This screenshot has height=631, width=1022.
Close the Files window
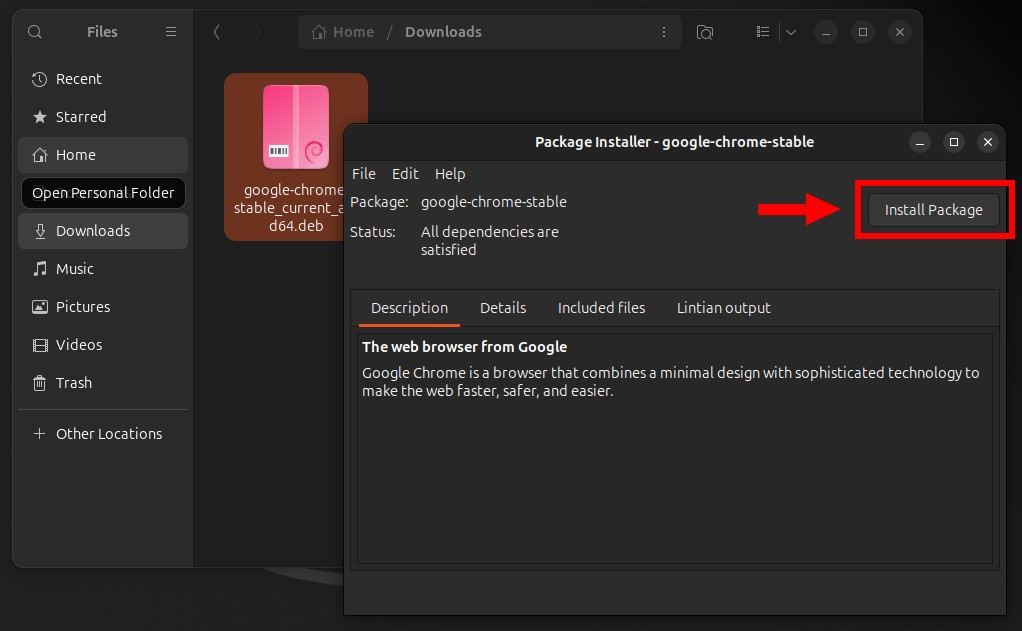pyautogui.click(x=900, y=32)
